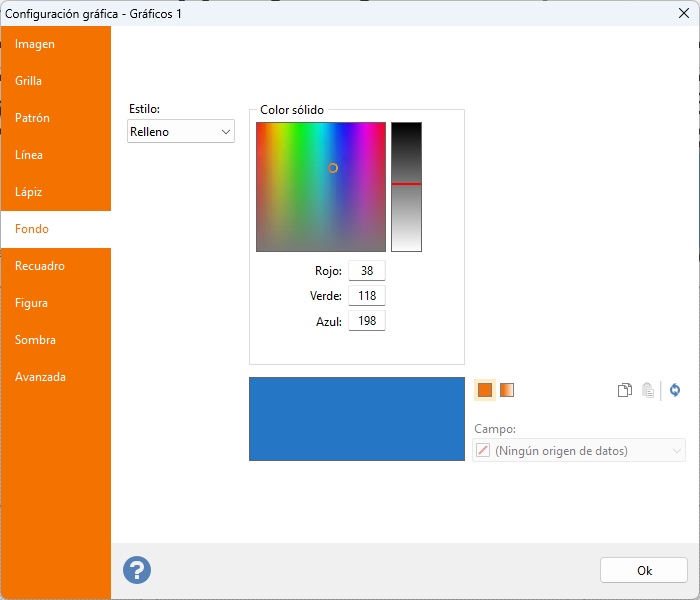Select the solid color fill icon

coord(485,390)
